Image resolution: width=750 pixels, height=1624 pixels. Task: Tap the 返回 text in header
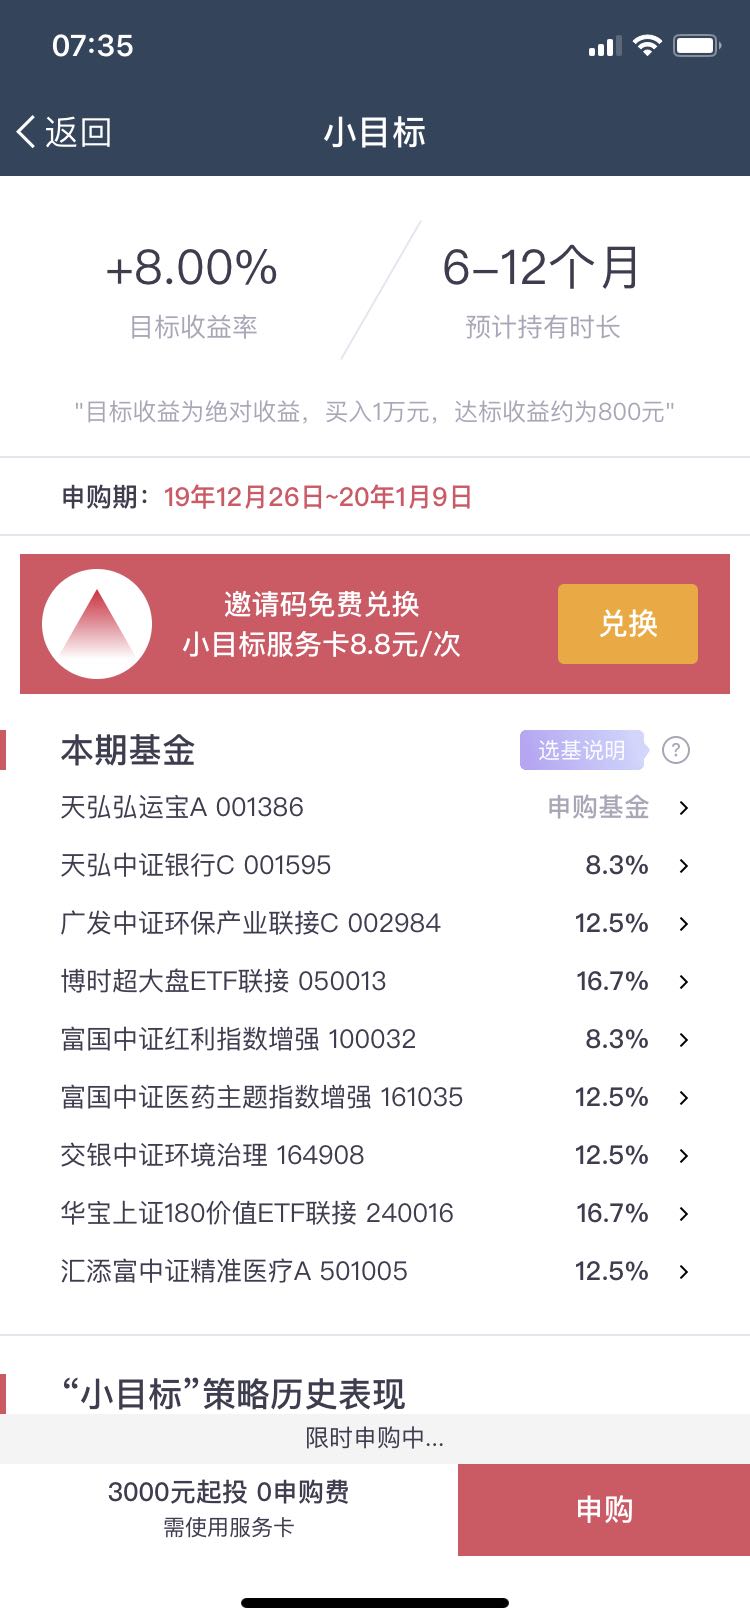(x=78, y=131)
